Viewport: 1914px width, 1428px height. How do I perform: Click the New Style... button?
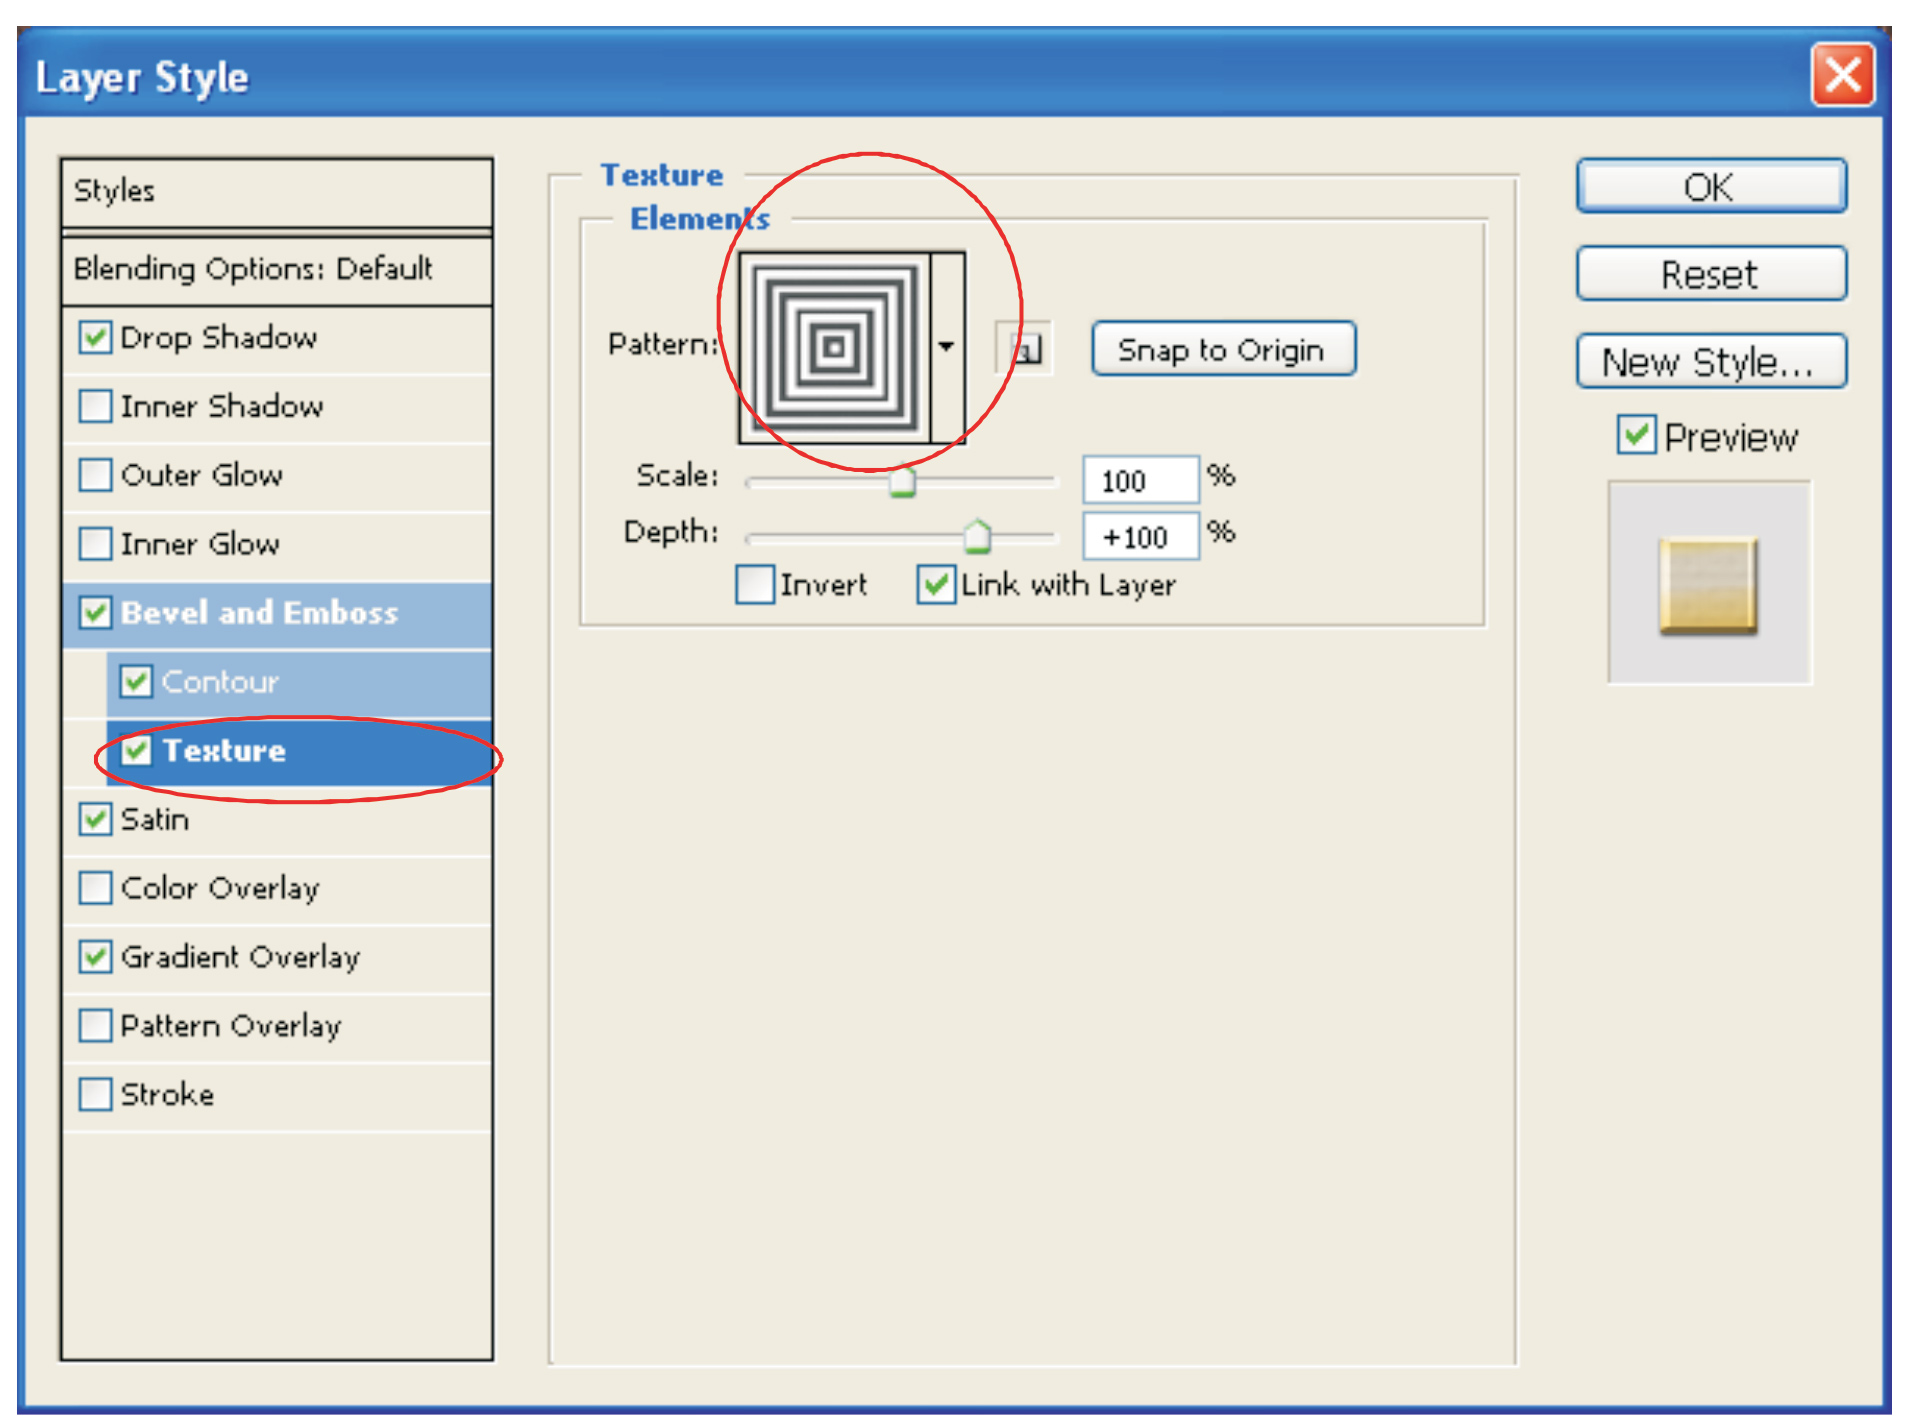[x=1710, y=362]
